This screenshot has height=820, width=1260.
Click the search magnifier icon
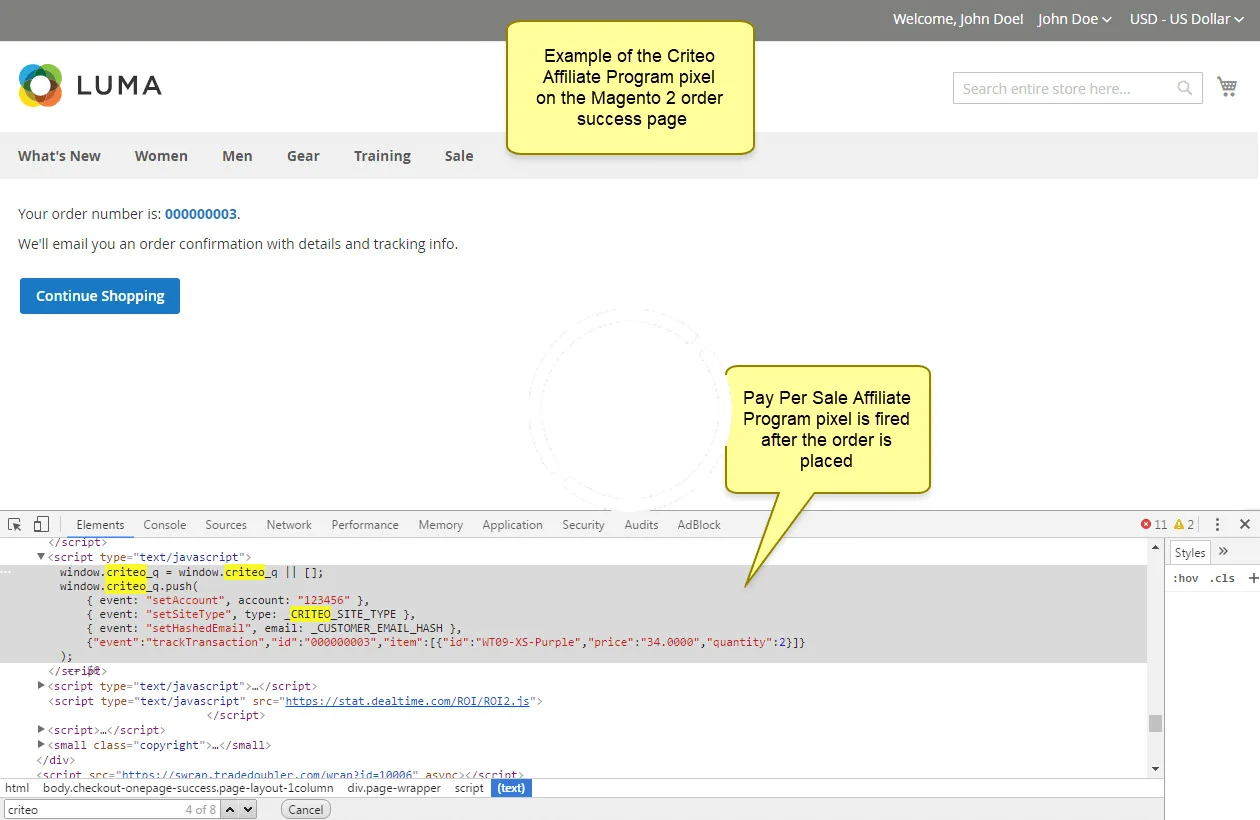point(1185,88)
